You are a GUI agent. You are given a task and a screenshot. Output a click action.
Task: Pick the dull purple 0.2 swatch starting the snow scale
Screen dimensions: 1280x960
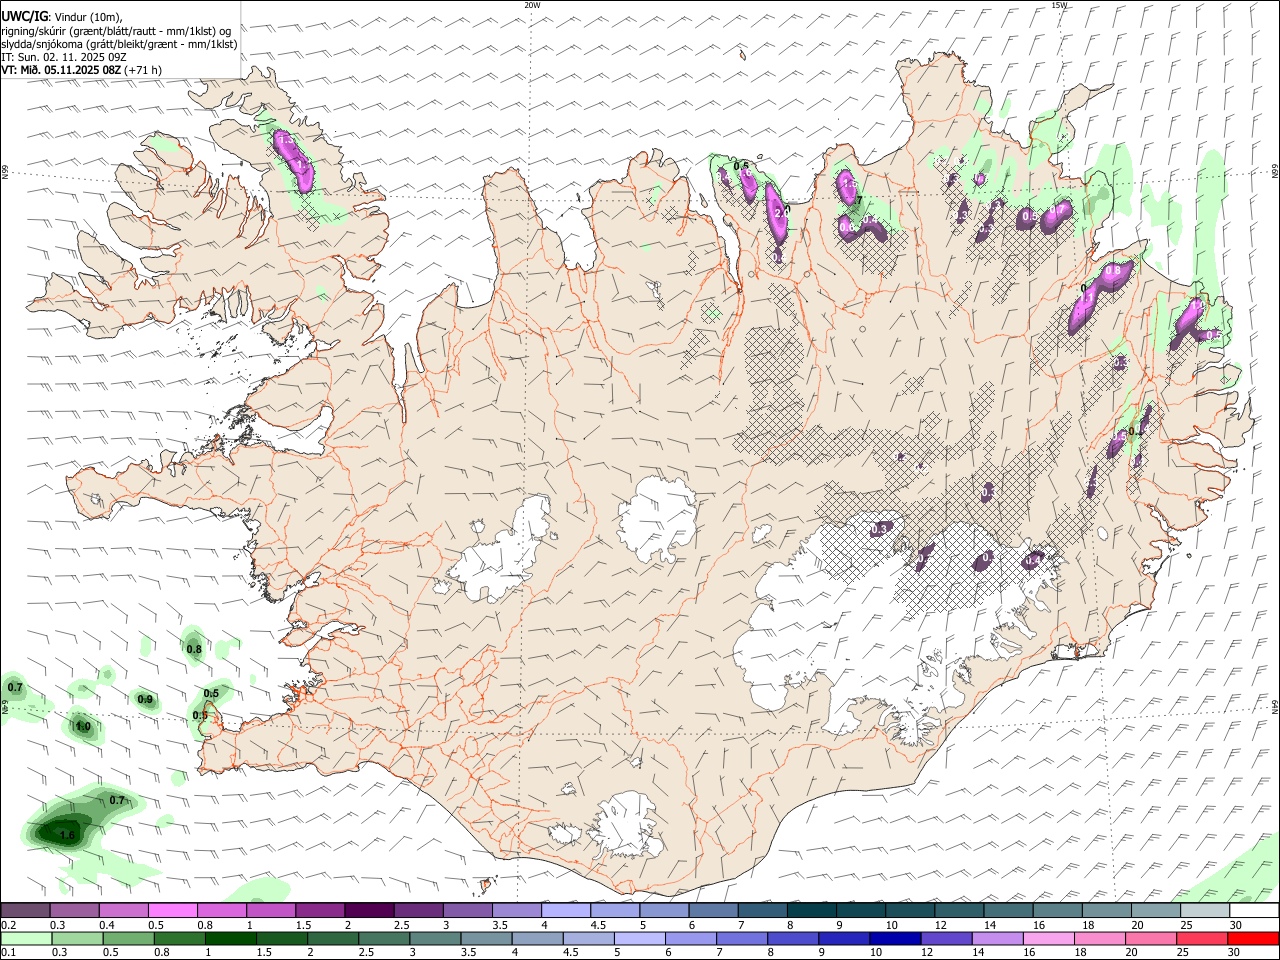tap(25, 910)
